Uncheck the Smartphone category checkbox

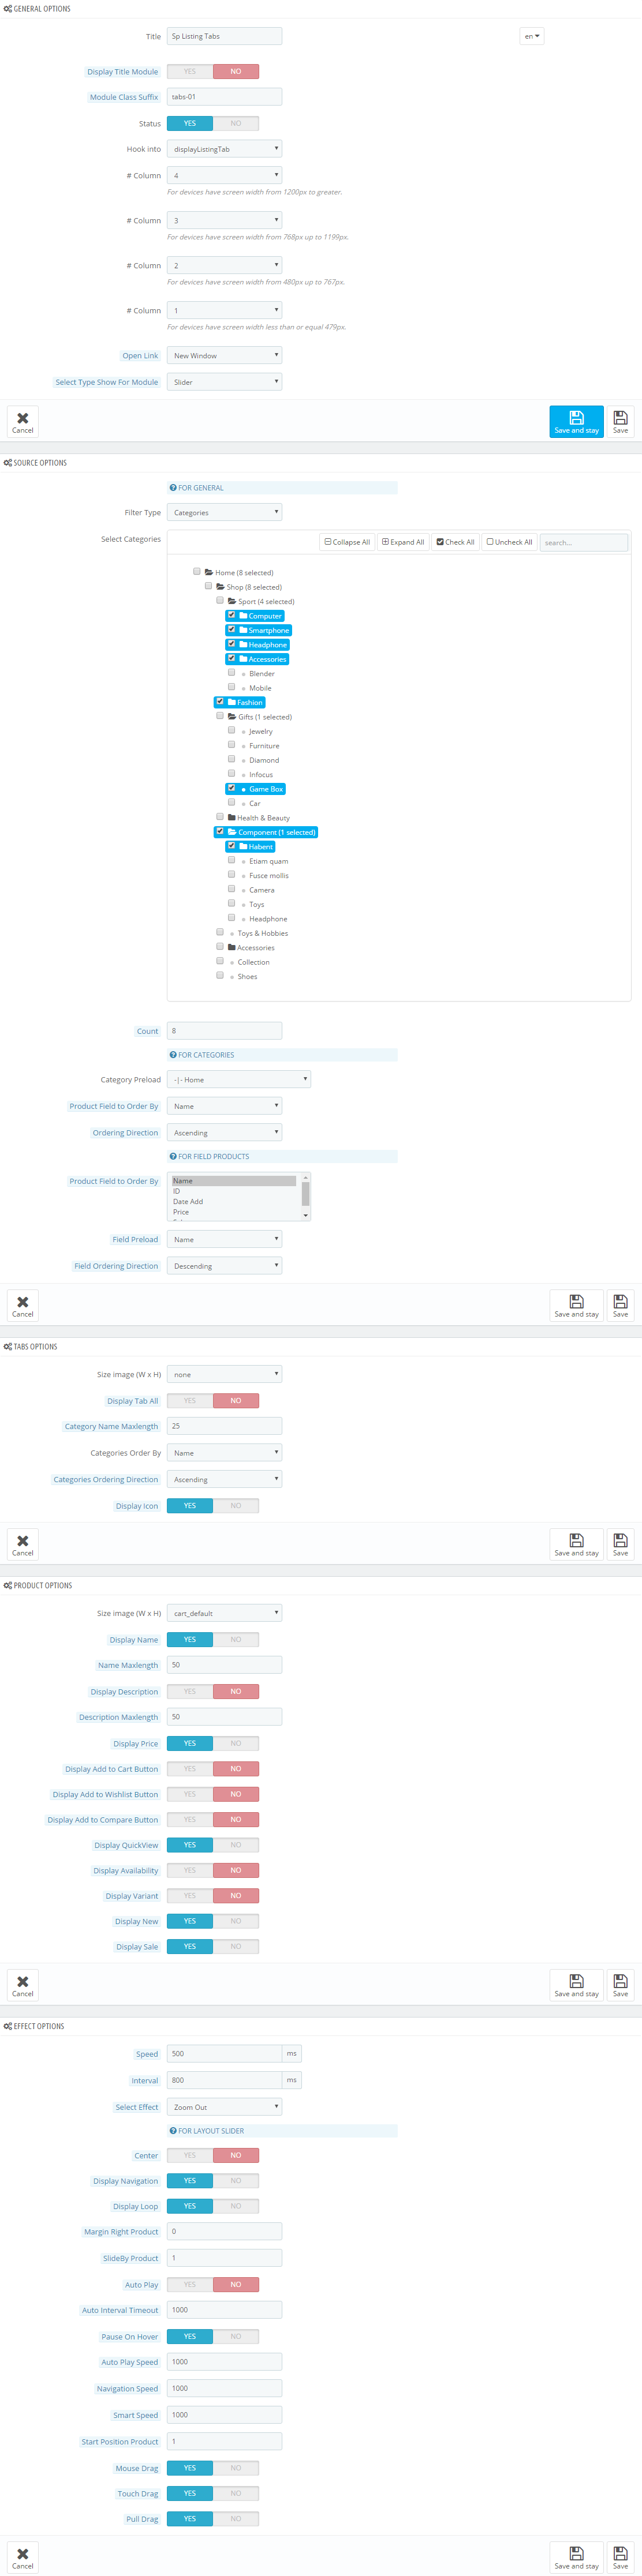[x=231, y=630]
